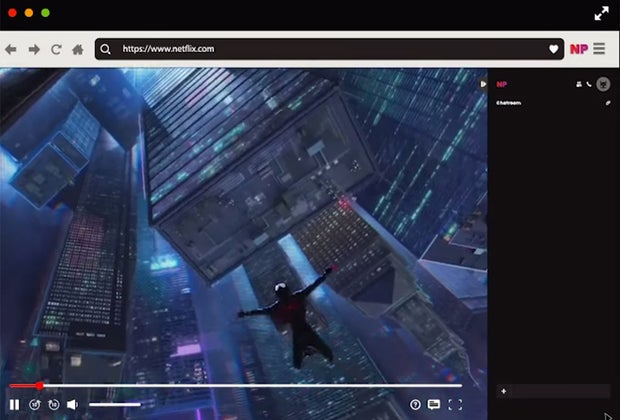The image size is (620, 420).
Task: Pause the video playback
Action: click(15, 404)
